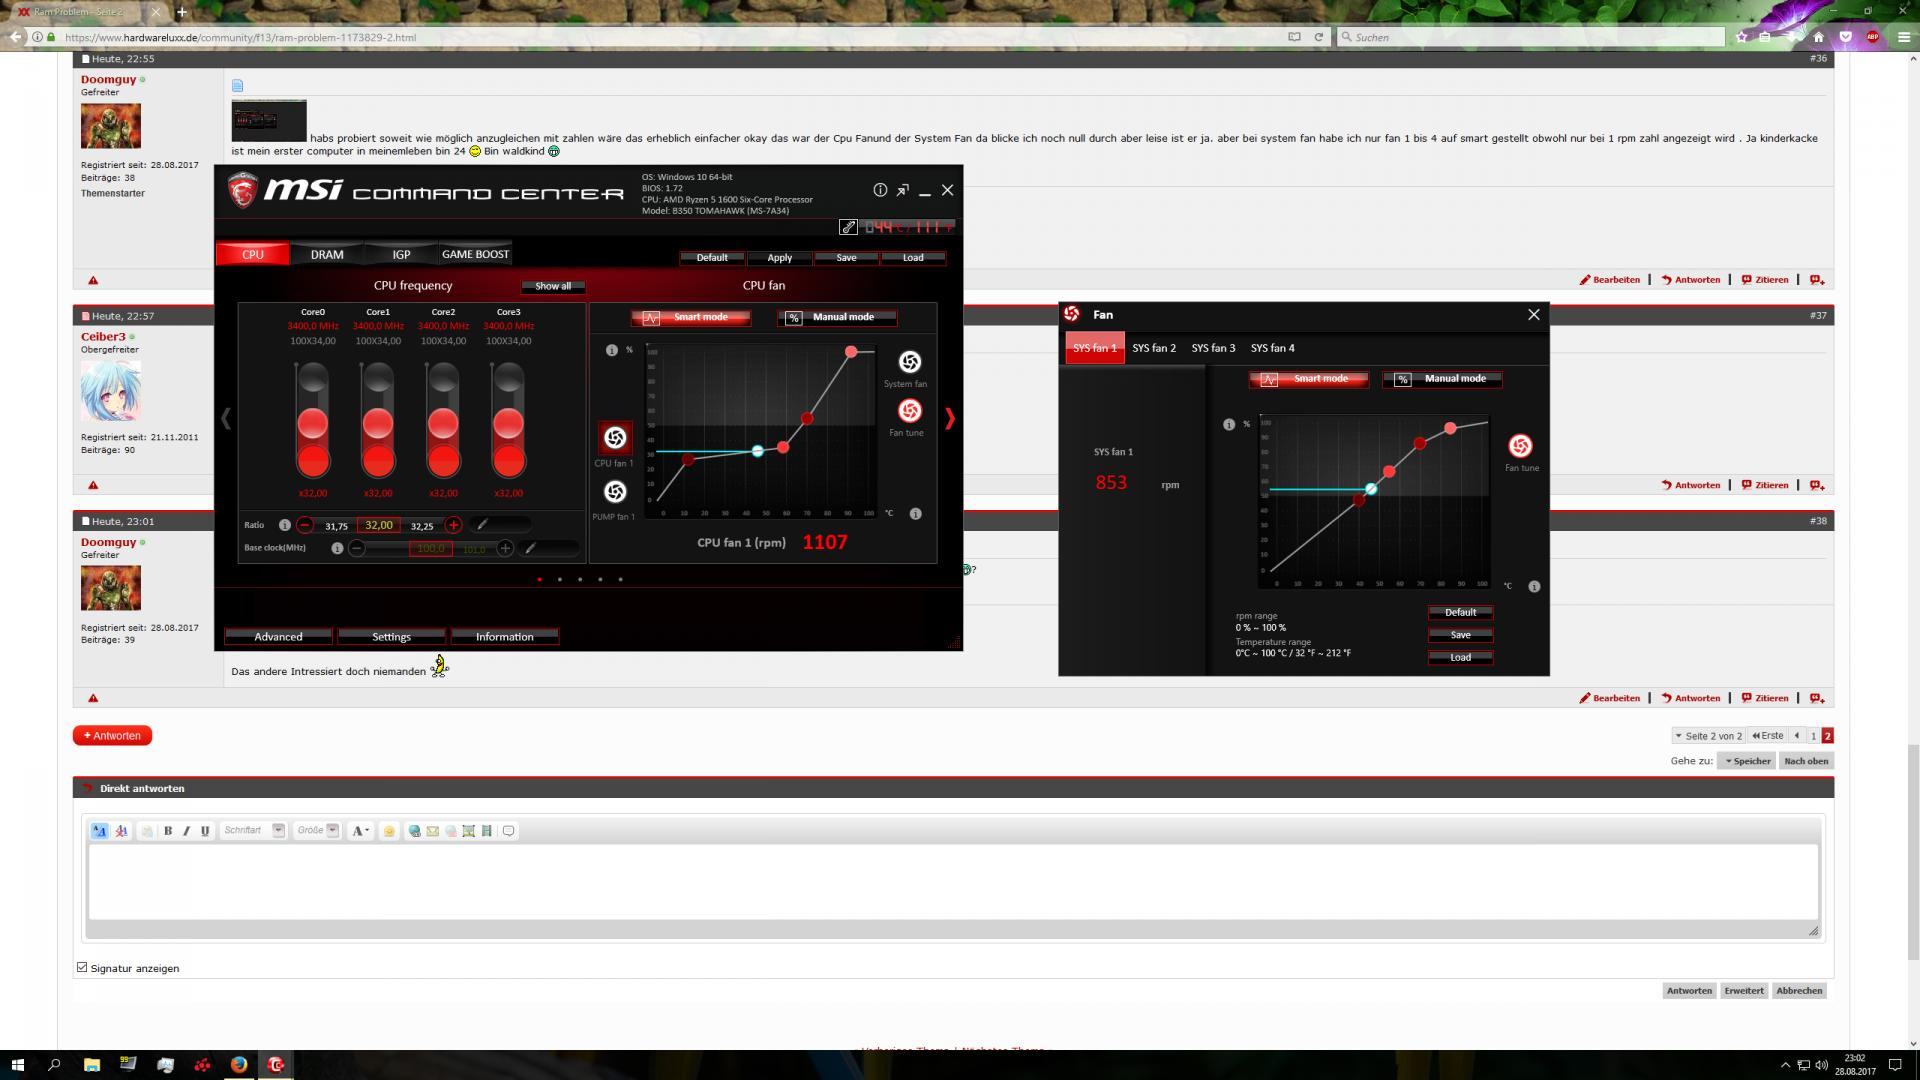Open the text color dropdown
This screenshot has height=1080, width=1920.
361,831
